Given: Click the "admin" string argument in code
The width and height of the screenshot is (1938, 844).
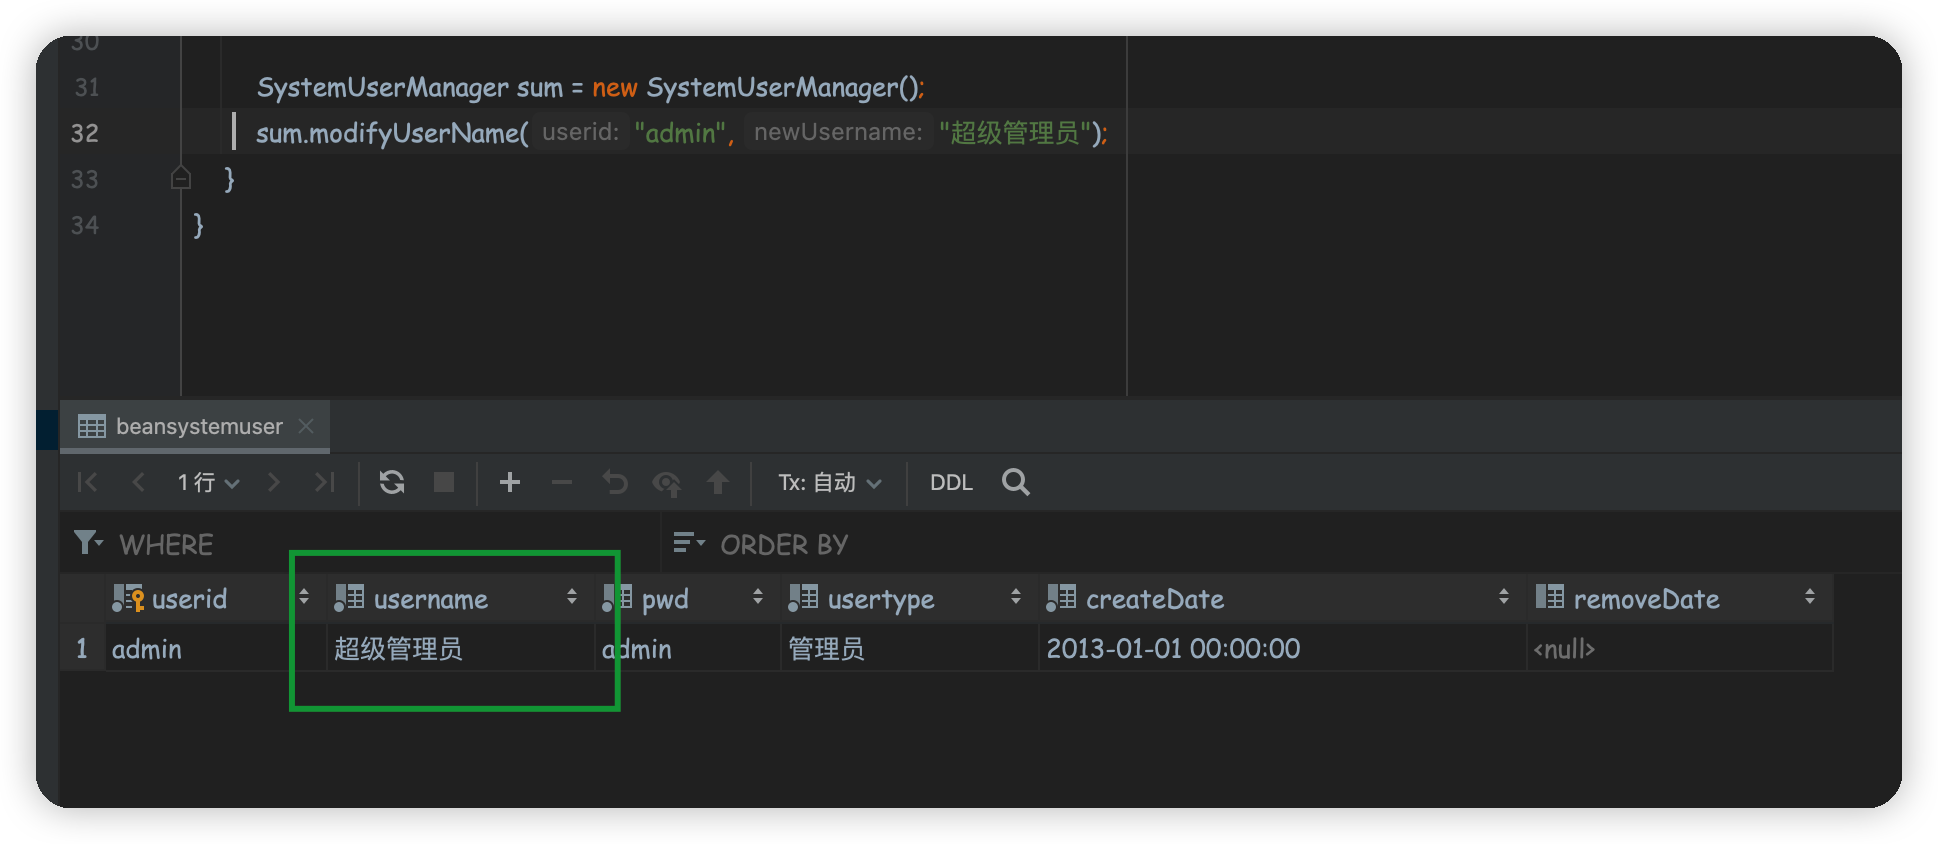Looking at the screenshot, I should coord(680,133).
